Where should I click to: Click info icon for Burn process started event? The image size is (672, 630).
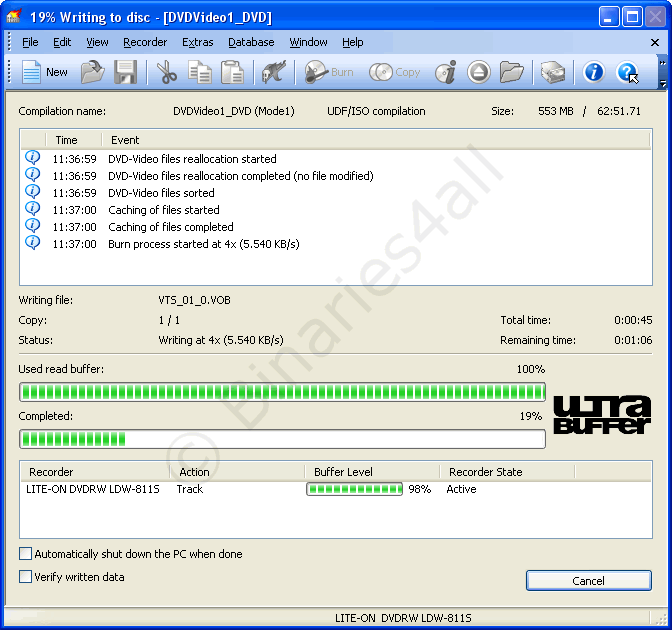pyautogui.click(x=33, y=243)
